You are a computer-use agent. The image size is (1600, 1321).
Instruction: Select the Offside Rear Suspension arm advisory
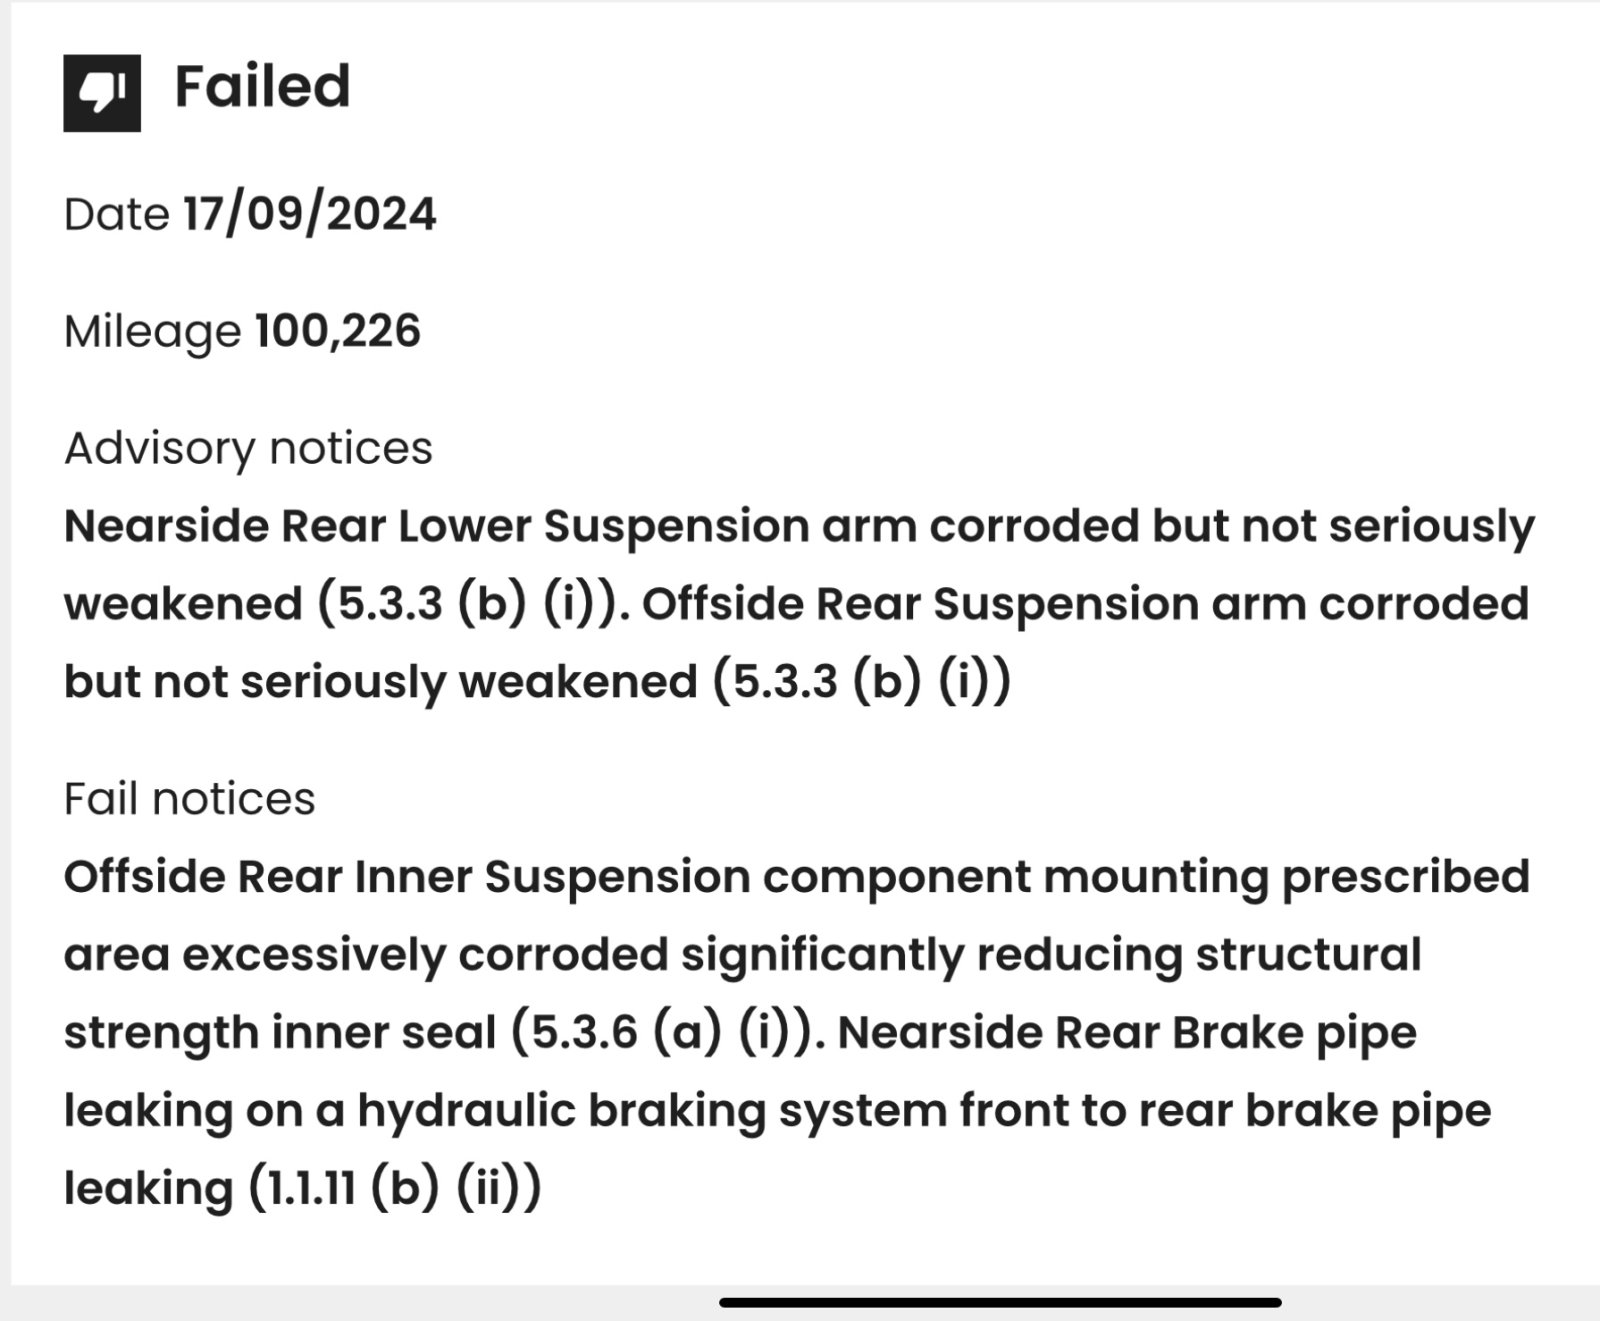[x=797, y=642]
